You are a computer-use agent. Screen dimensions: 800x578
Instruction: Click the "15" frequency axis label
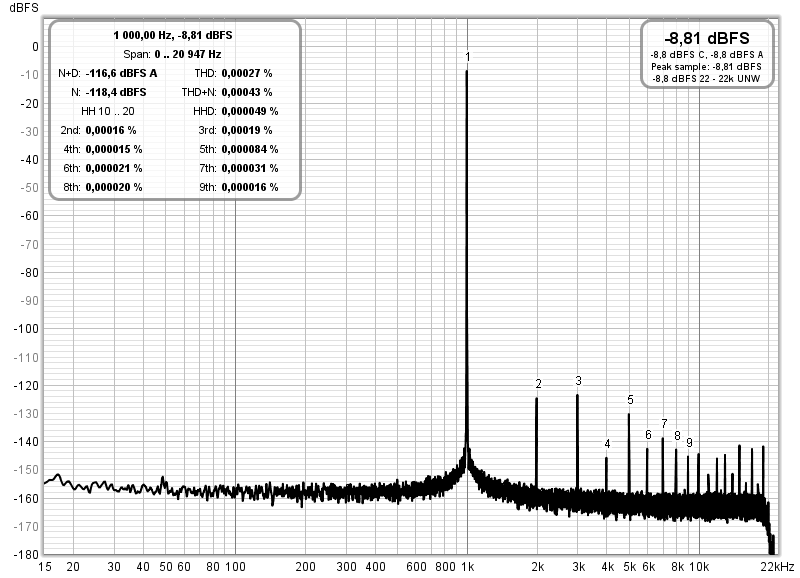(x=45, y=567)
